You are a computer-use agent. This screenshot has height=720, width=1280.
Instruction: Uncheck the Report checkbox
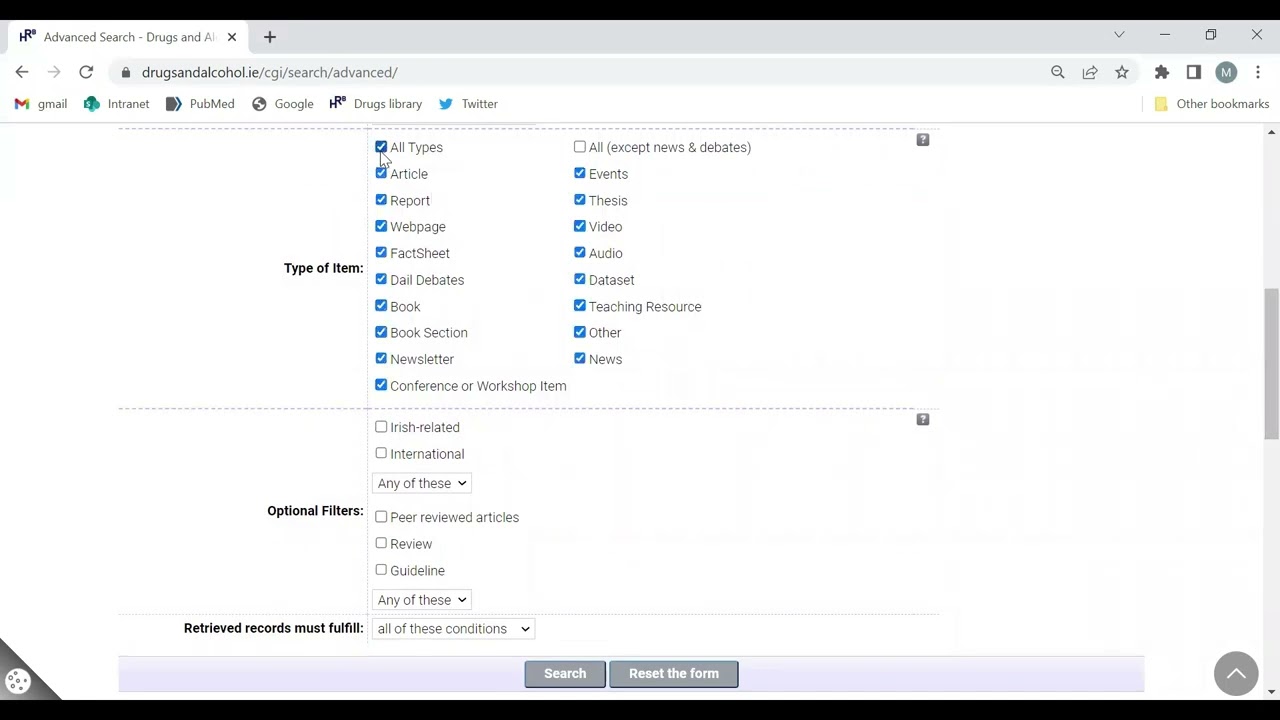click(x=381, y=200)
